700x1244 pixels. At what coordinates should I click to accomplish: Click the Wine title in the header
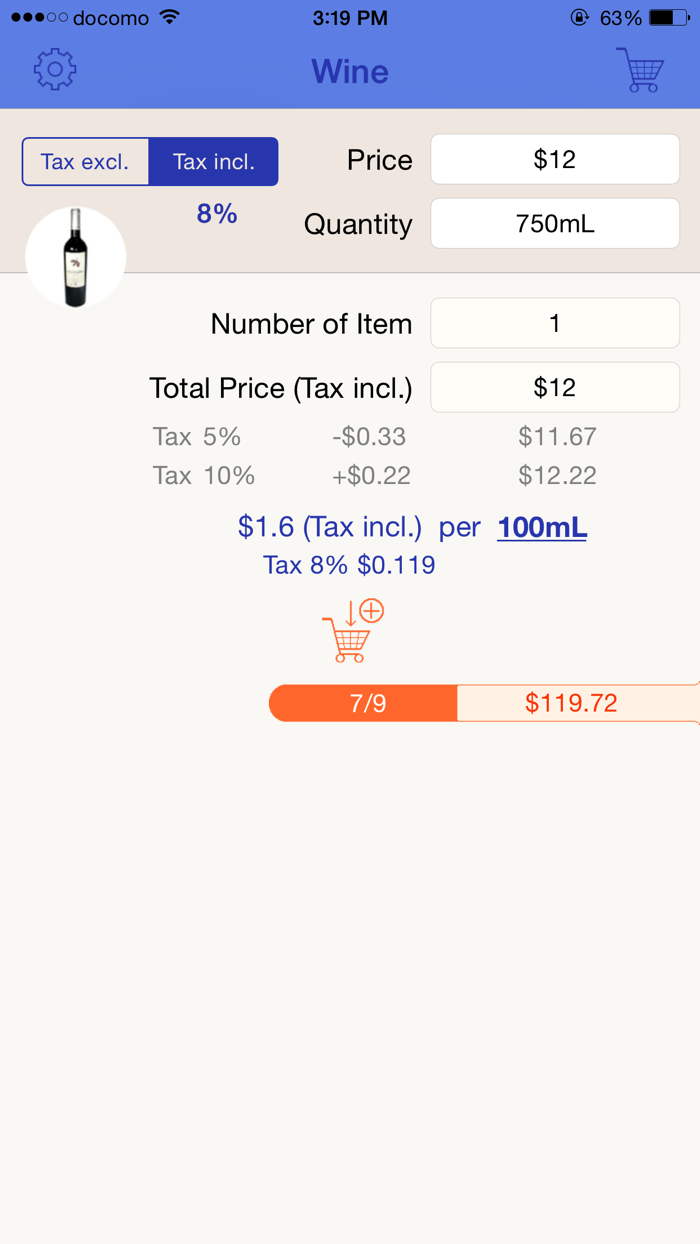(x=349, y=71)
